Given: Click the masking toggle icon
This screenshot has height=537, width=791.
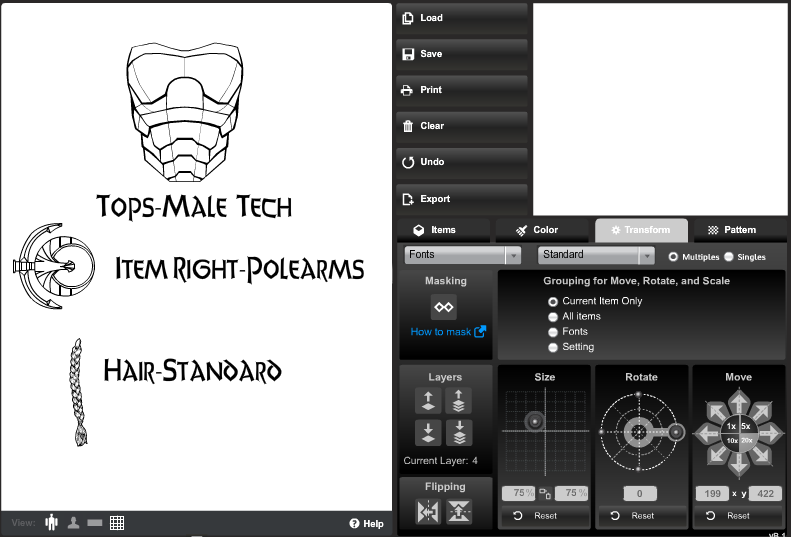Looking at the screenshot, I should [444, 307].
